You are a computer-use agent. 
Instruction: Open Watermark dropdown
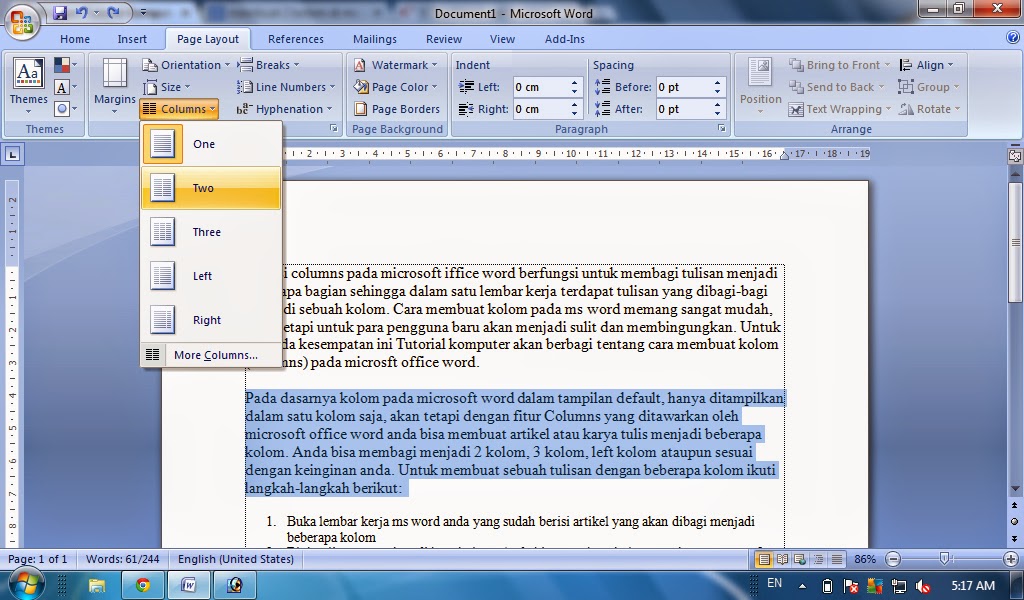(x=395, y=65)
